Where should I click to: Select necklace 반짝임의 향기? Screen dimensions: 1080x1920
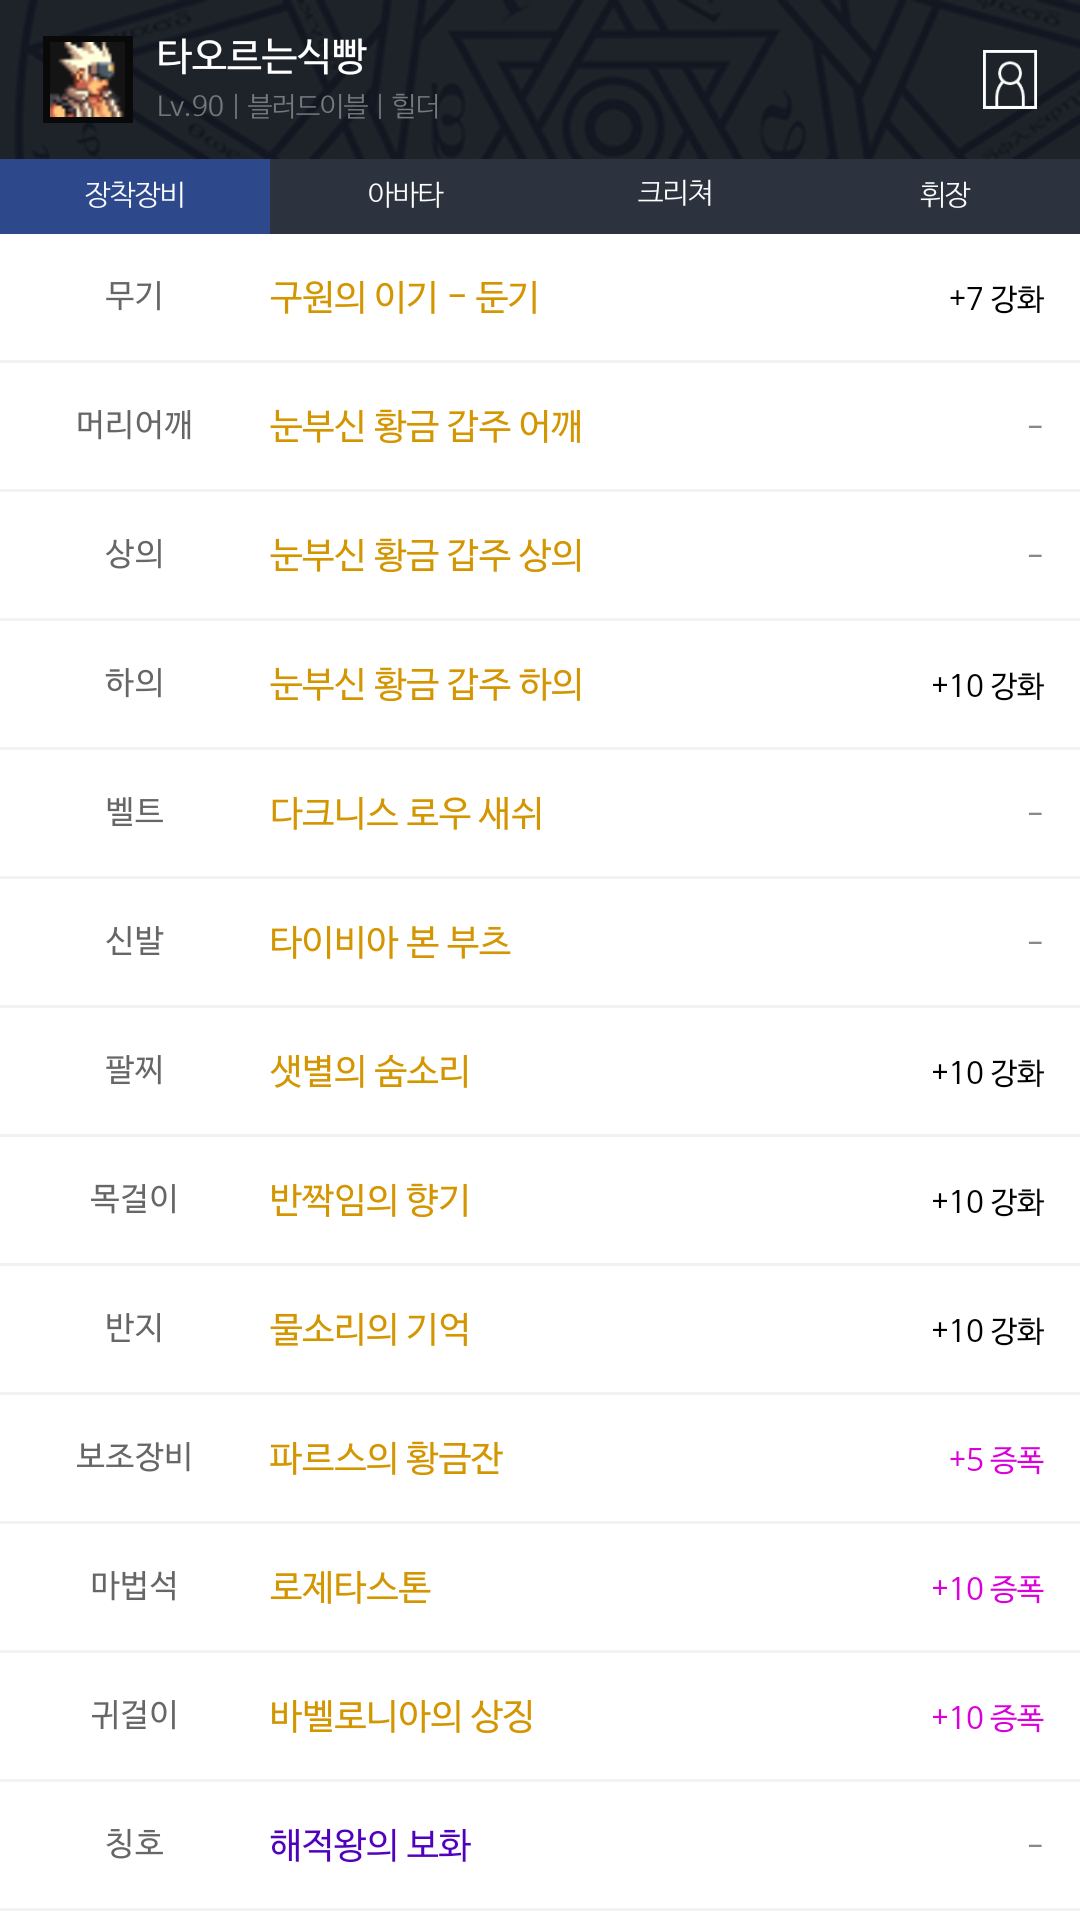click(370, 1201)
